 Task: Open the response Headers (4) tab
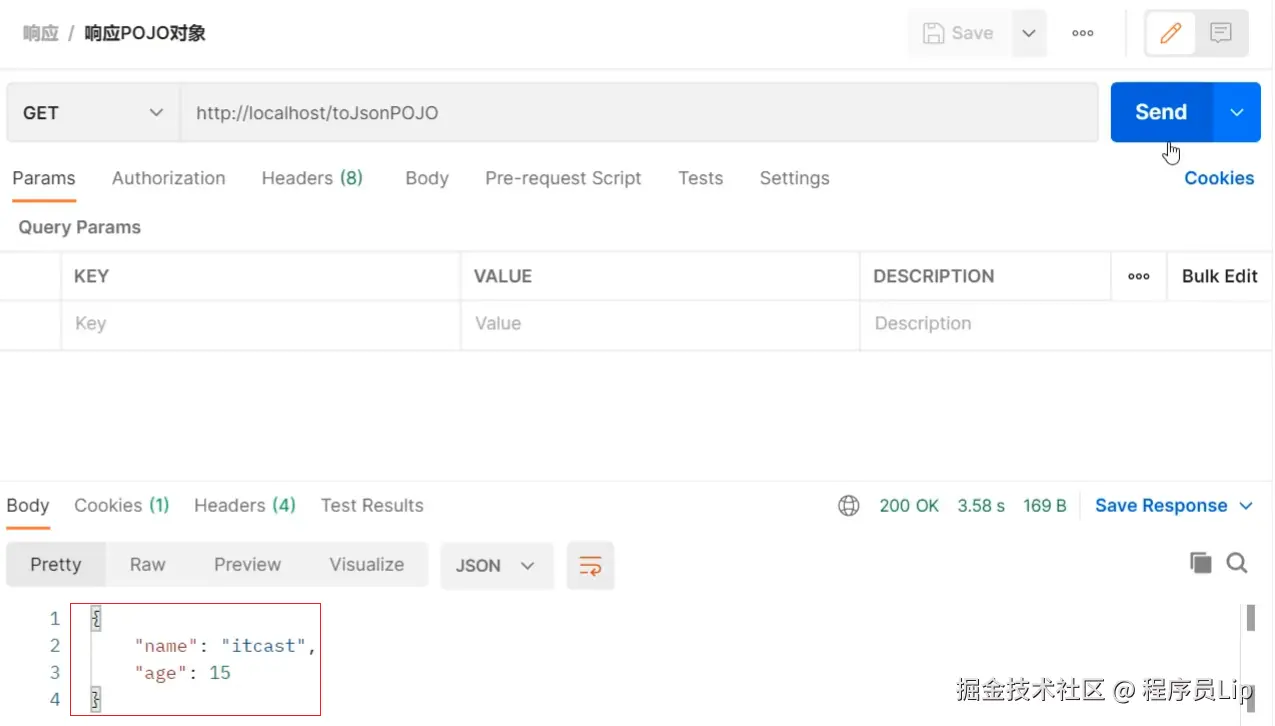[x=245, y=506]
